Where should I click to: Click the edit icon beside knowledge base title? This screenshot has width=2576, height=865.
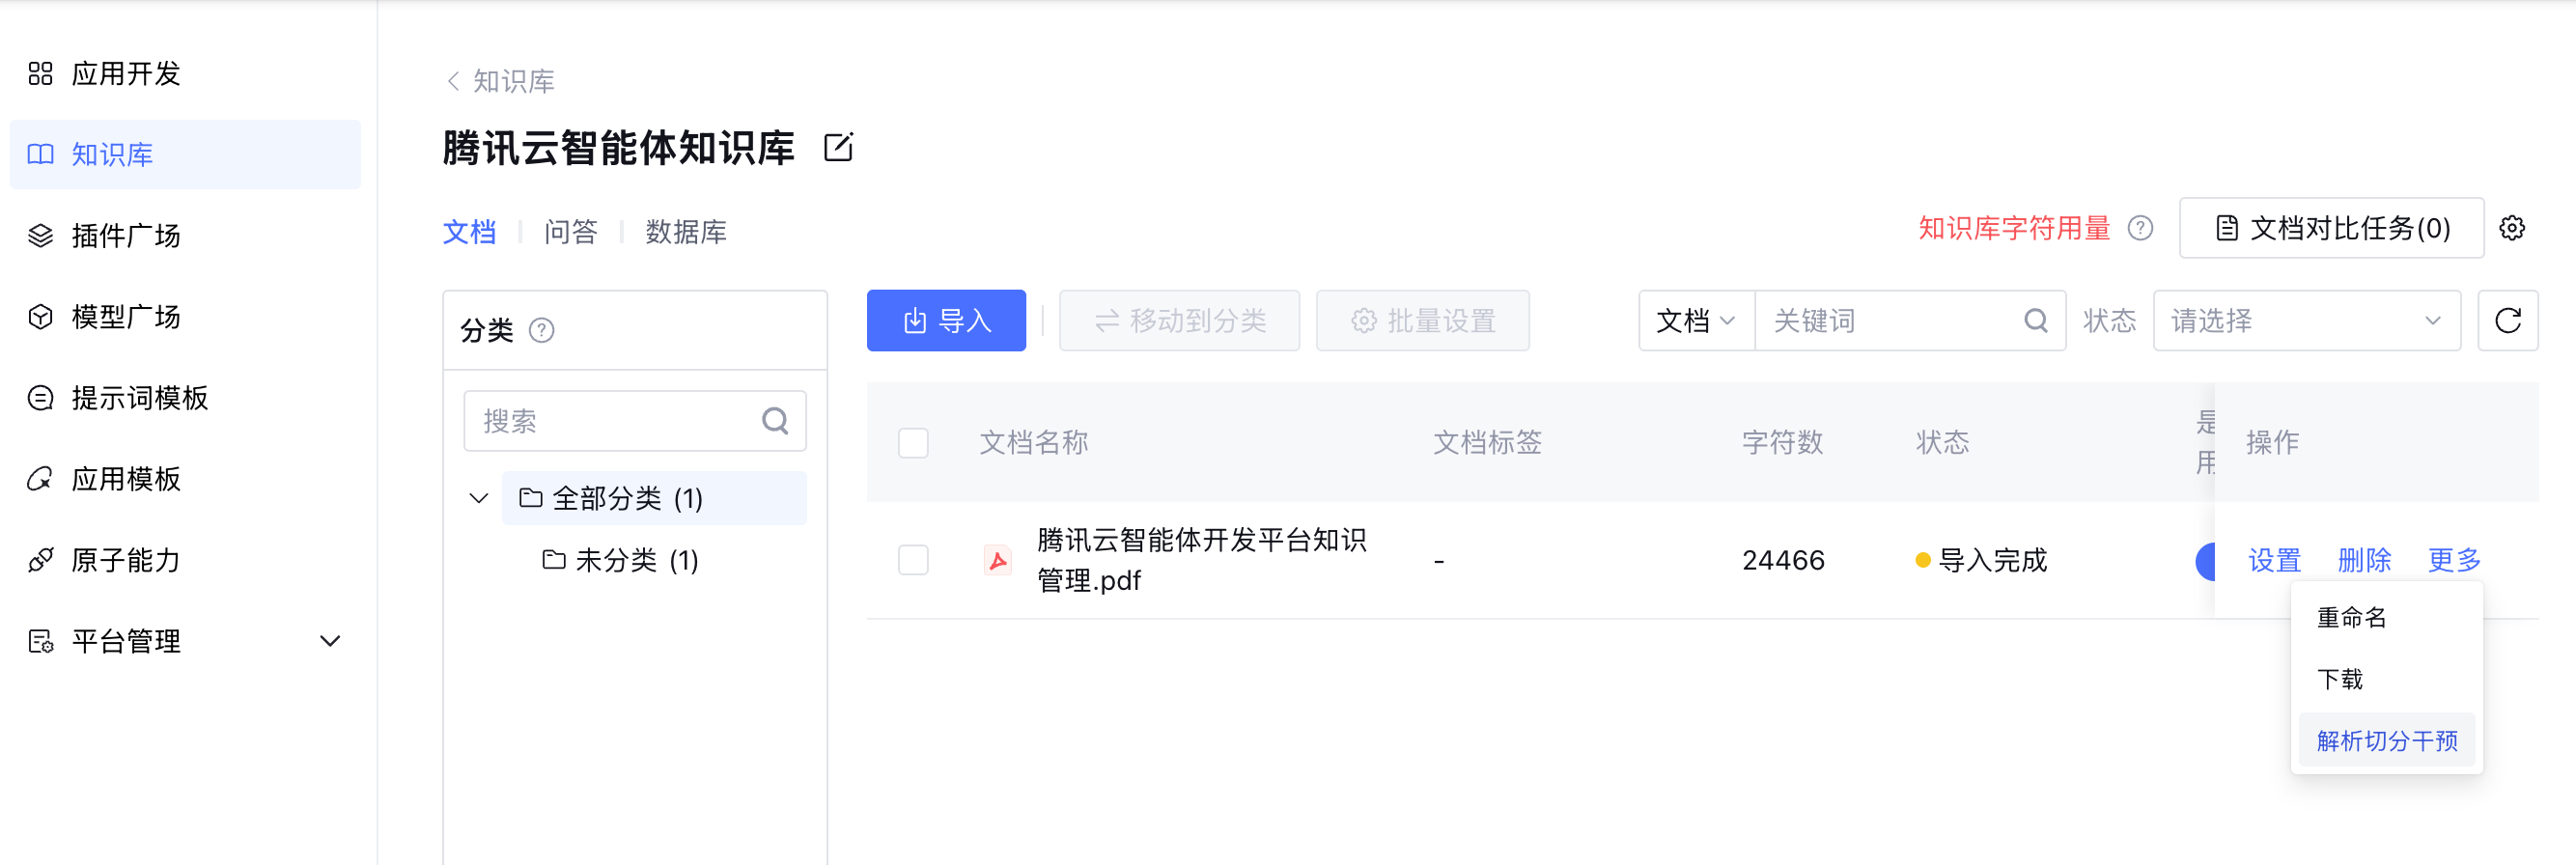(838, 148)
